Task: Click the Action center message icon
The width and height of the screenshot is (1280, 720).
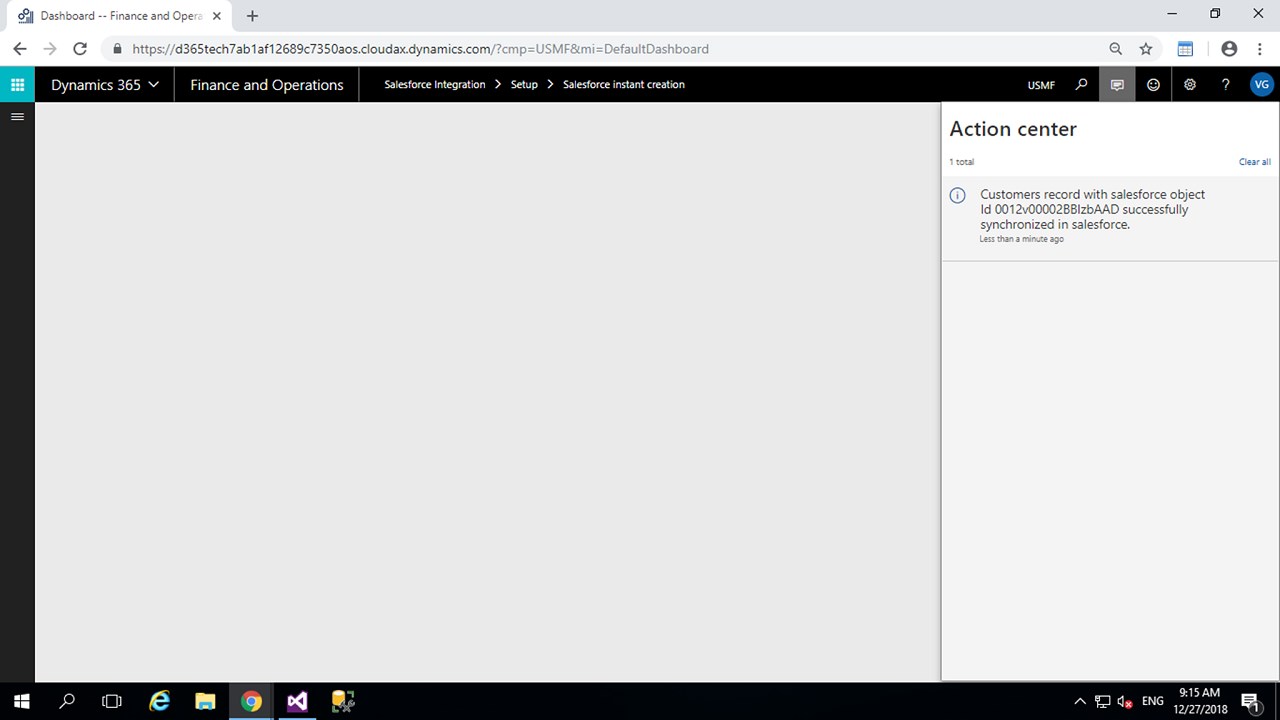Action: (x=1117, y=84)
